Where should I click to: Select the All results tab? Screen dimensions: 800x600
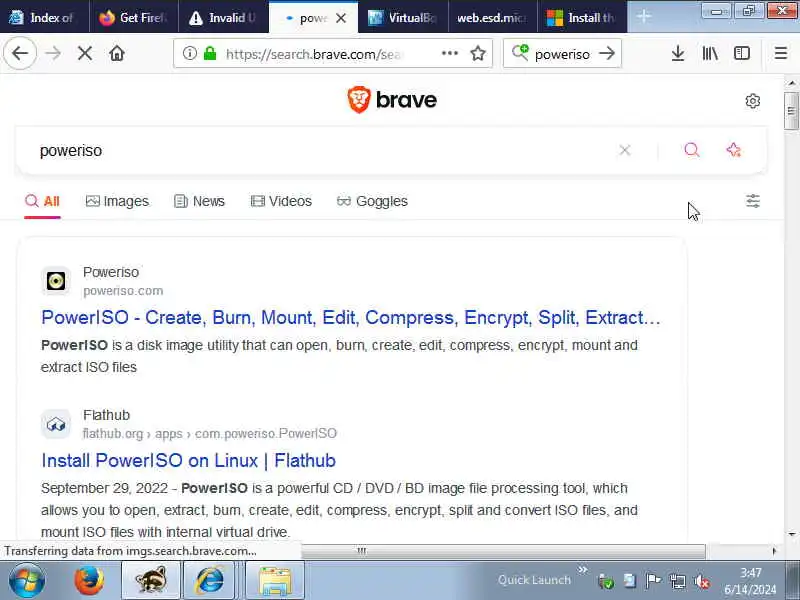click(42, 202)
